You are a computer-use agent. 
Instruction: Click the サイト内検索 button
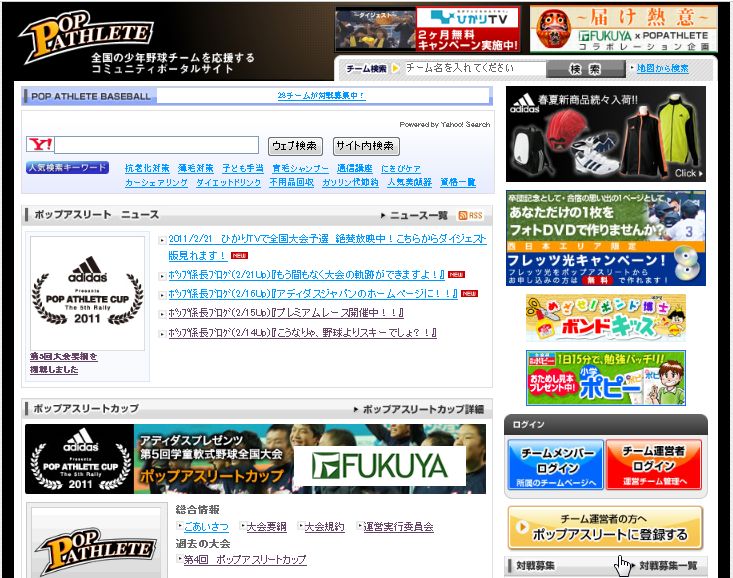366,146
